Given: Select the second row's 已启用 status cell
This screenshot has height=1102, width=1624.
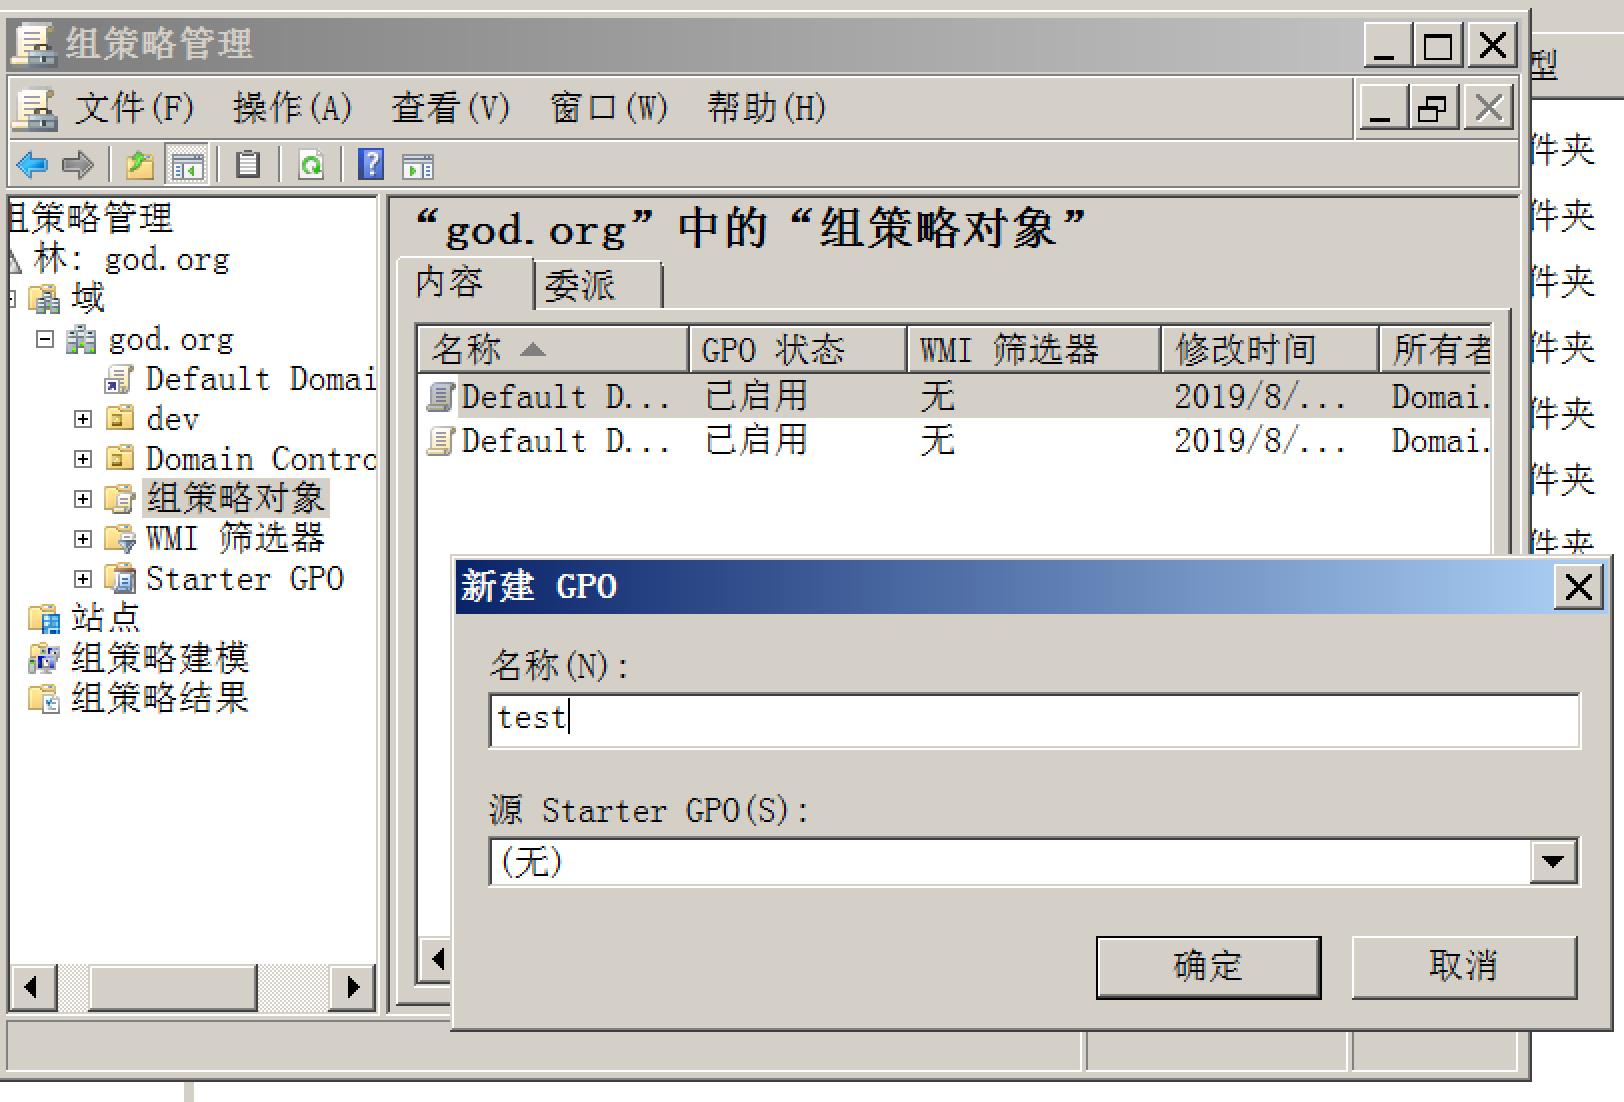Looking at the screenshot, I should tap(756, 441).
